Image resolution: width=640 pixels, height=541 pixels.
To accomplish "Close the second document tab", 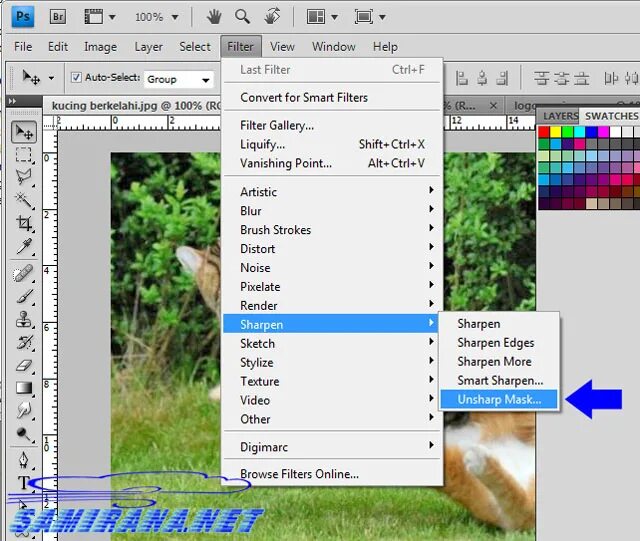I will [x=493, y=106].
